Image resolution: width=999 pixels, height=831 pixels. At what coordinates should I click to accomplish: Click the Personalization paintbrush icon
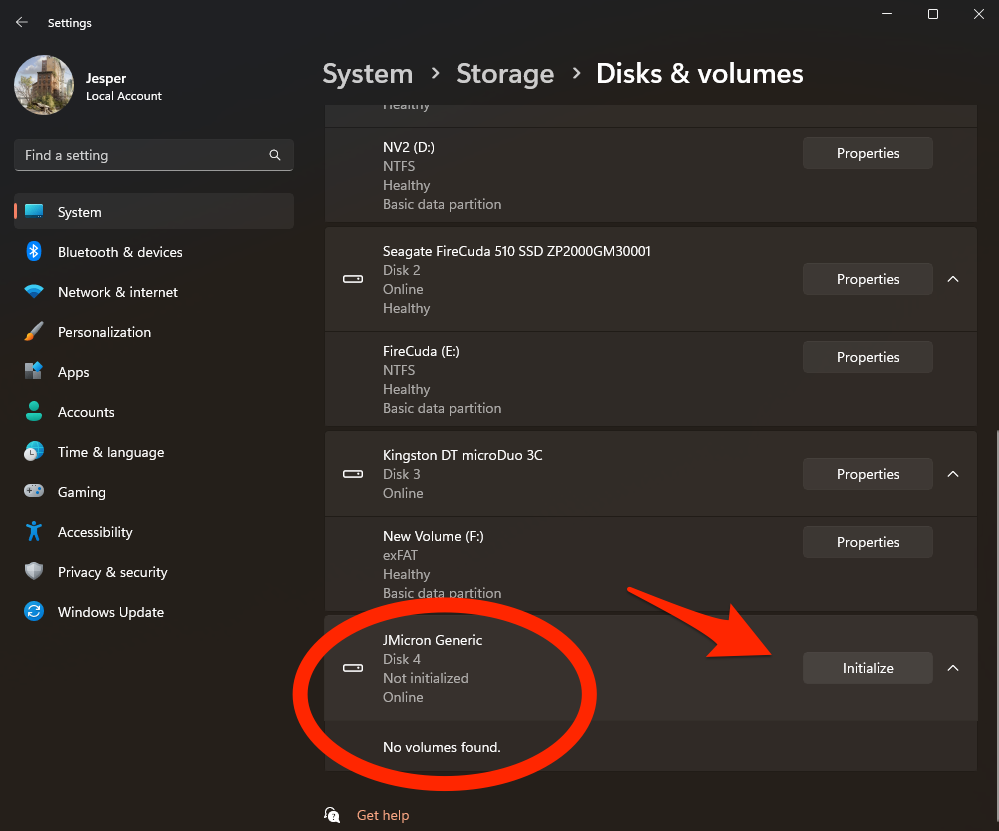click(34, 331)
